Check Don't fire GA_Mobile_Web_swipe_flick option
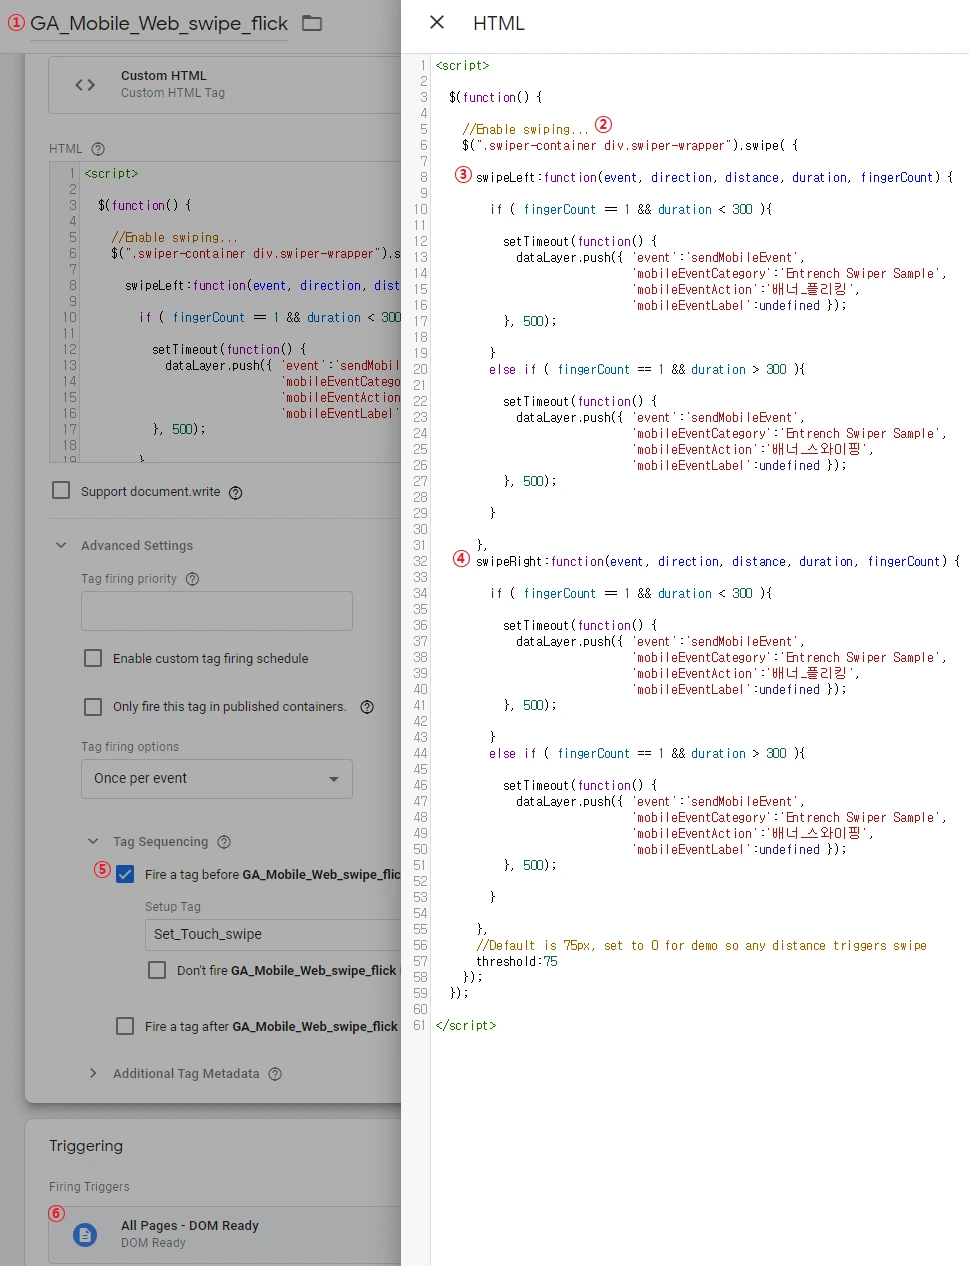The image size is (969, 1266). 157,970
